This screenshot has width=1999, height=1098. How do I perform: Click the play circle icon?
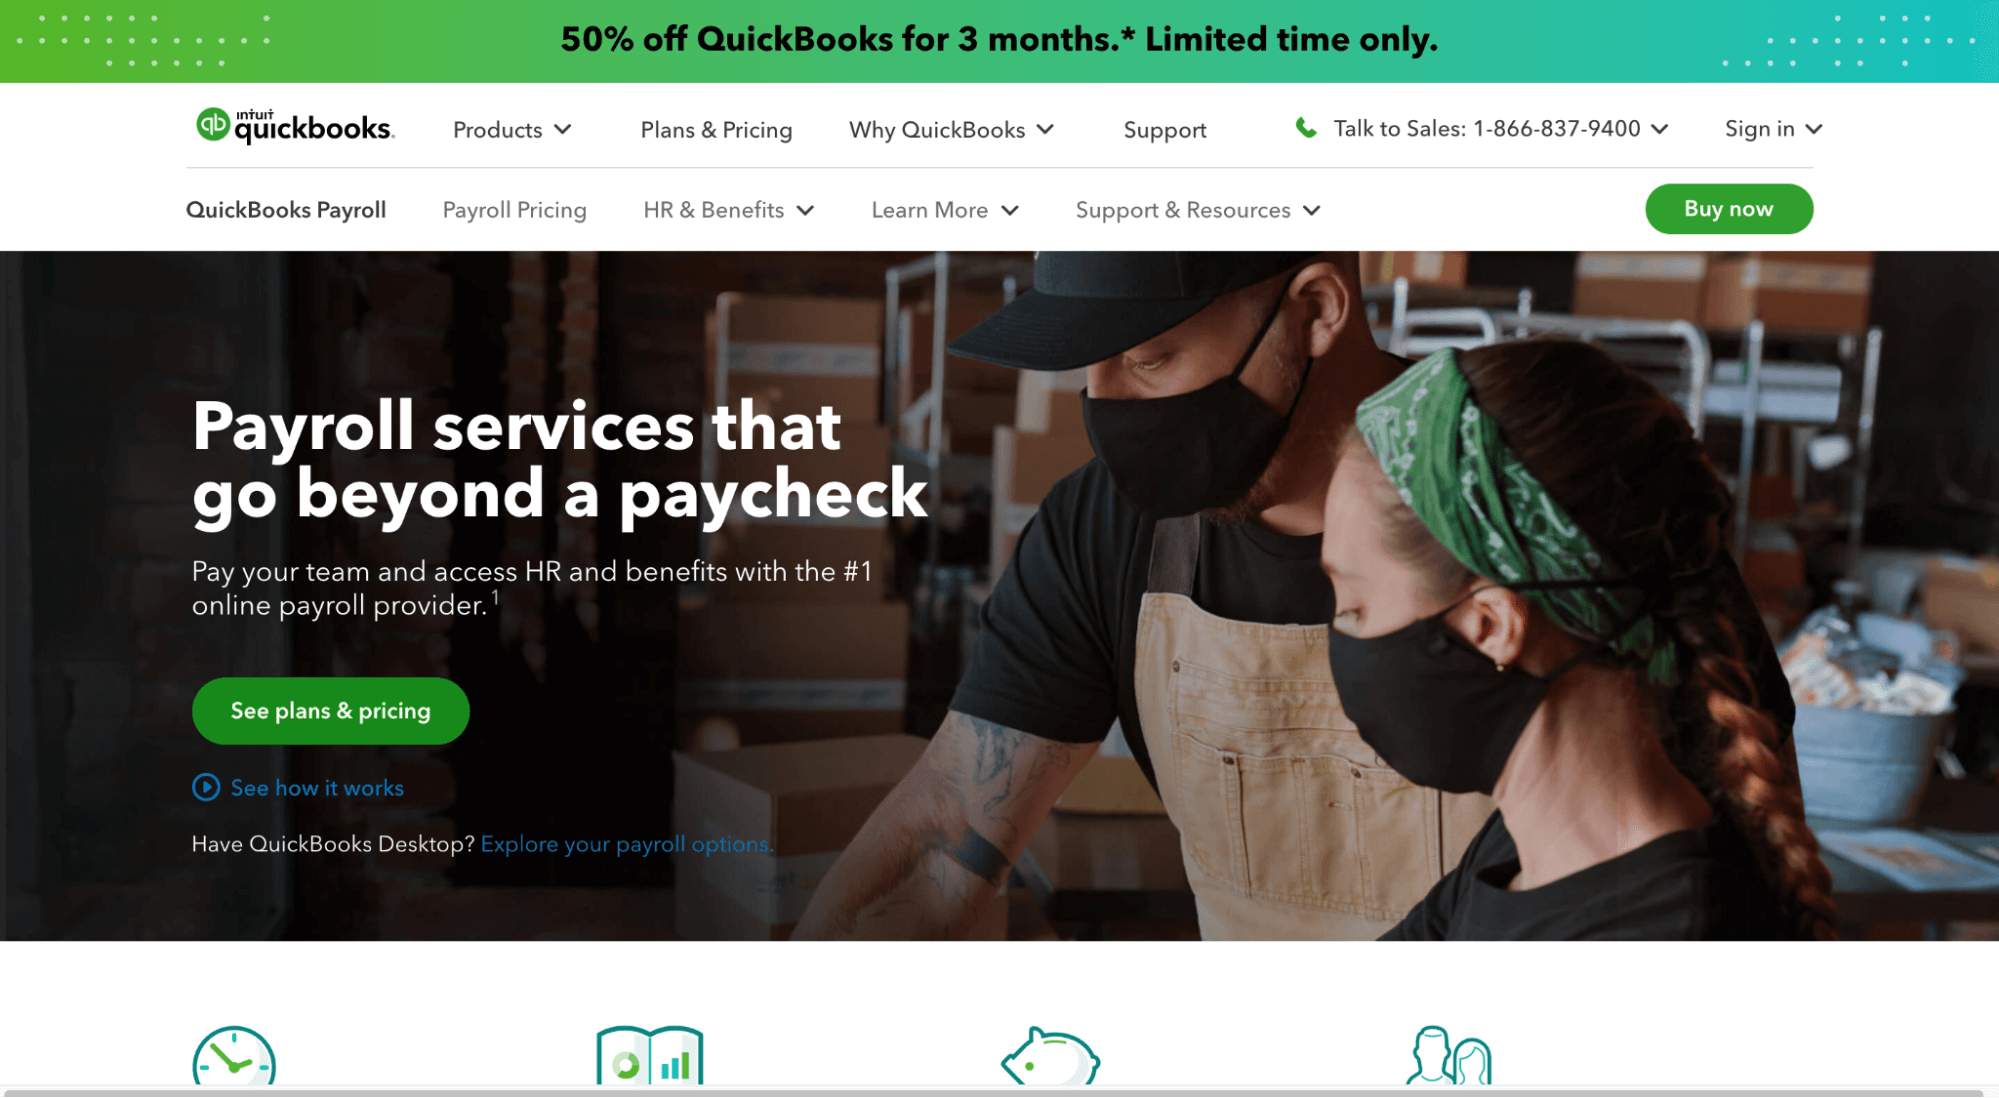pyautogui.click(x=206, y=787)
